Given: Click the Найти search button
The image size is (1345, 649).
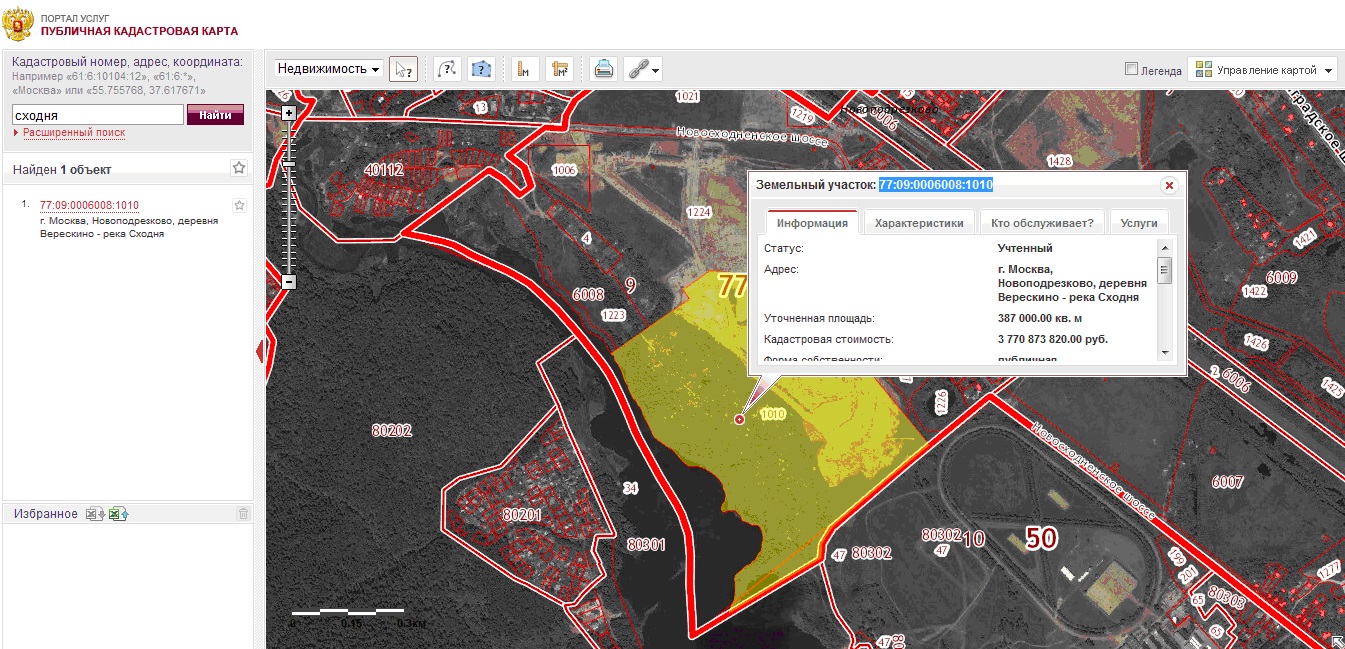Looking at the screenshot, I should (215, 115).
